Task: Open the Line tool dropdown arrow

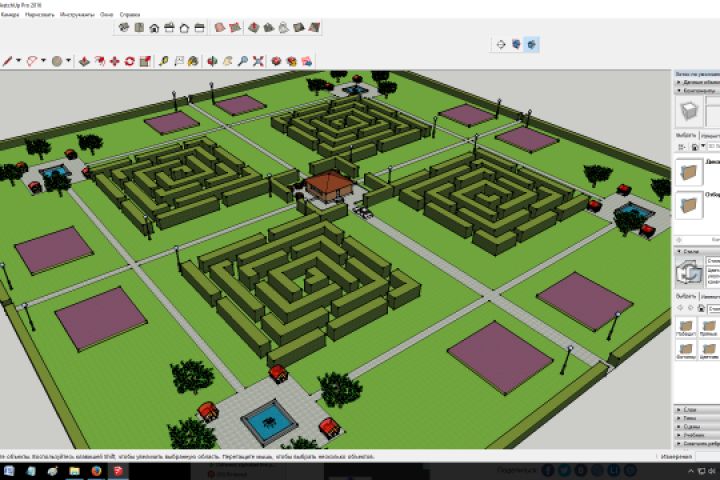Action: 19,61
